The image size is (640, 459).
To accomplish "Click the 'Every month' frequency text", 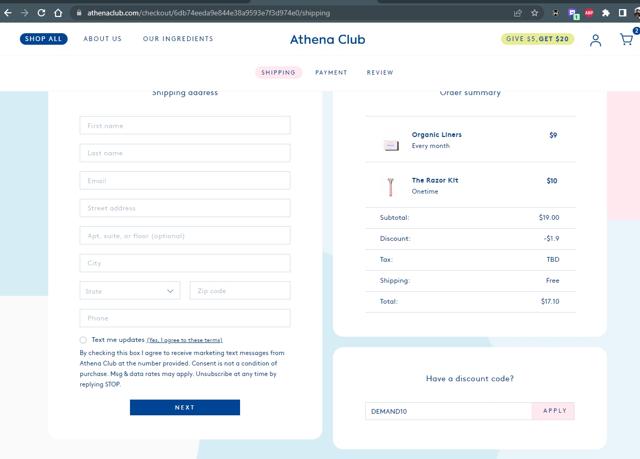I will click(431, 146).
